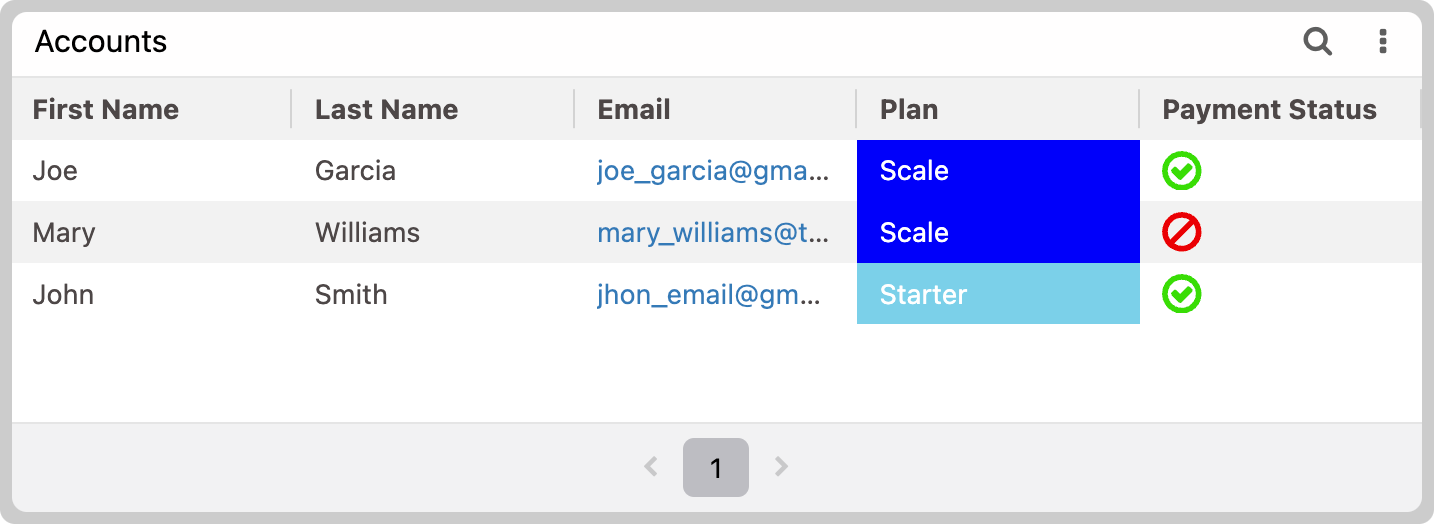The width and height of the screenshot is (1434, 524).
Task: Click the red blocked icon for Mary Williams
Action: [1181, 233]
